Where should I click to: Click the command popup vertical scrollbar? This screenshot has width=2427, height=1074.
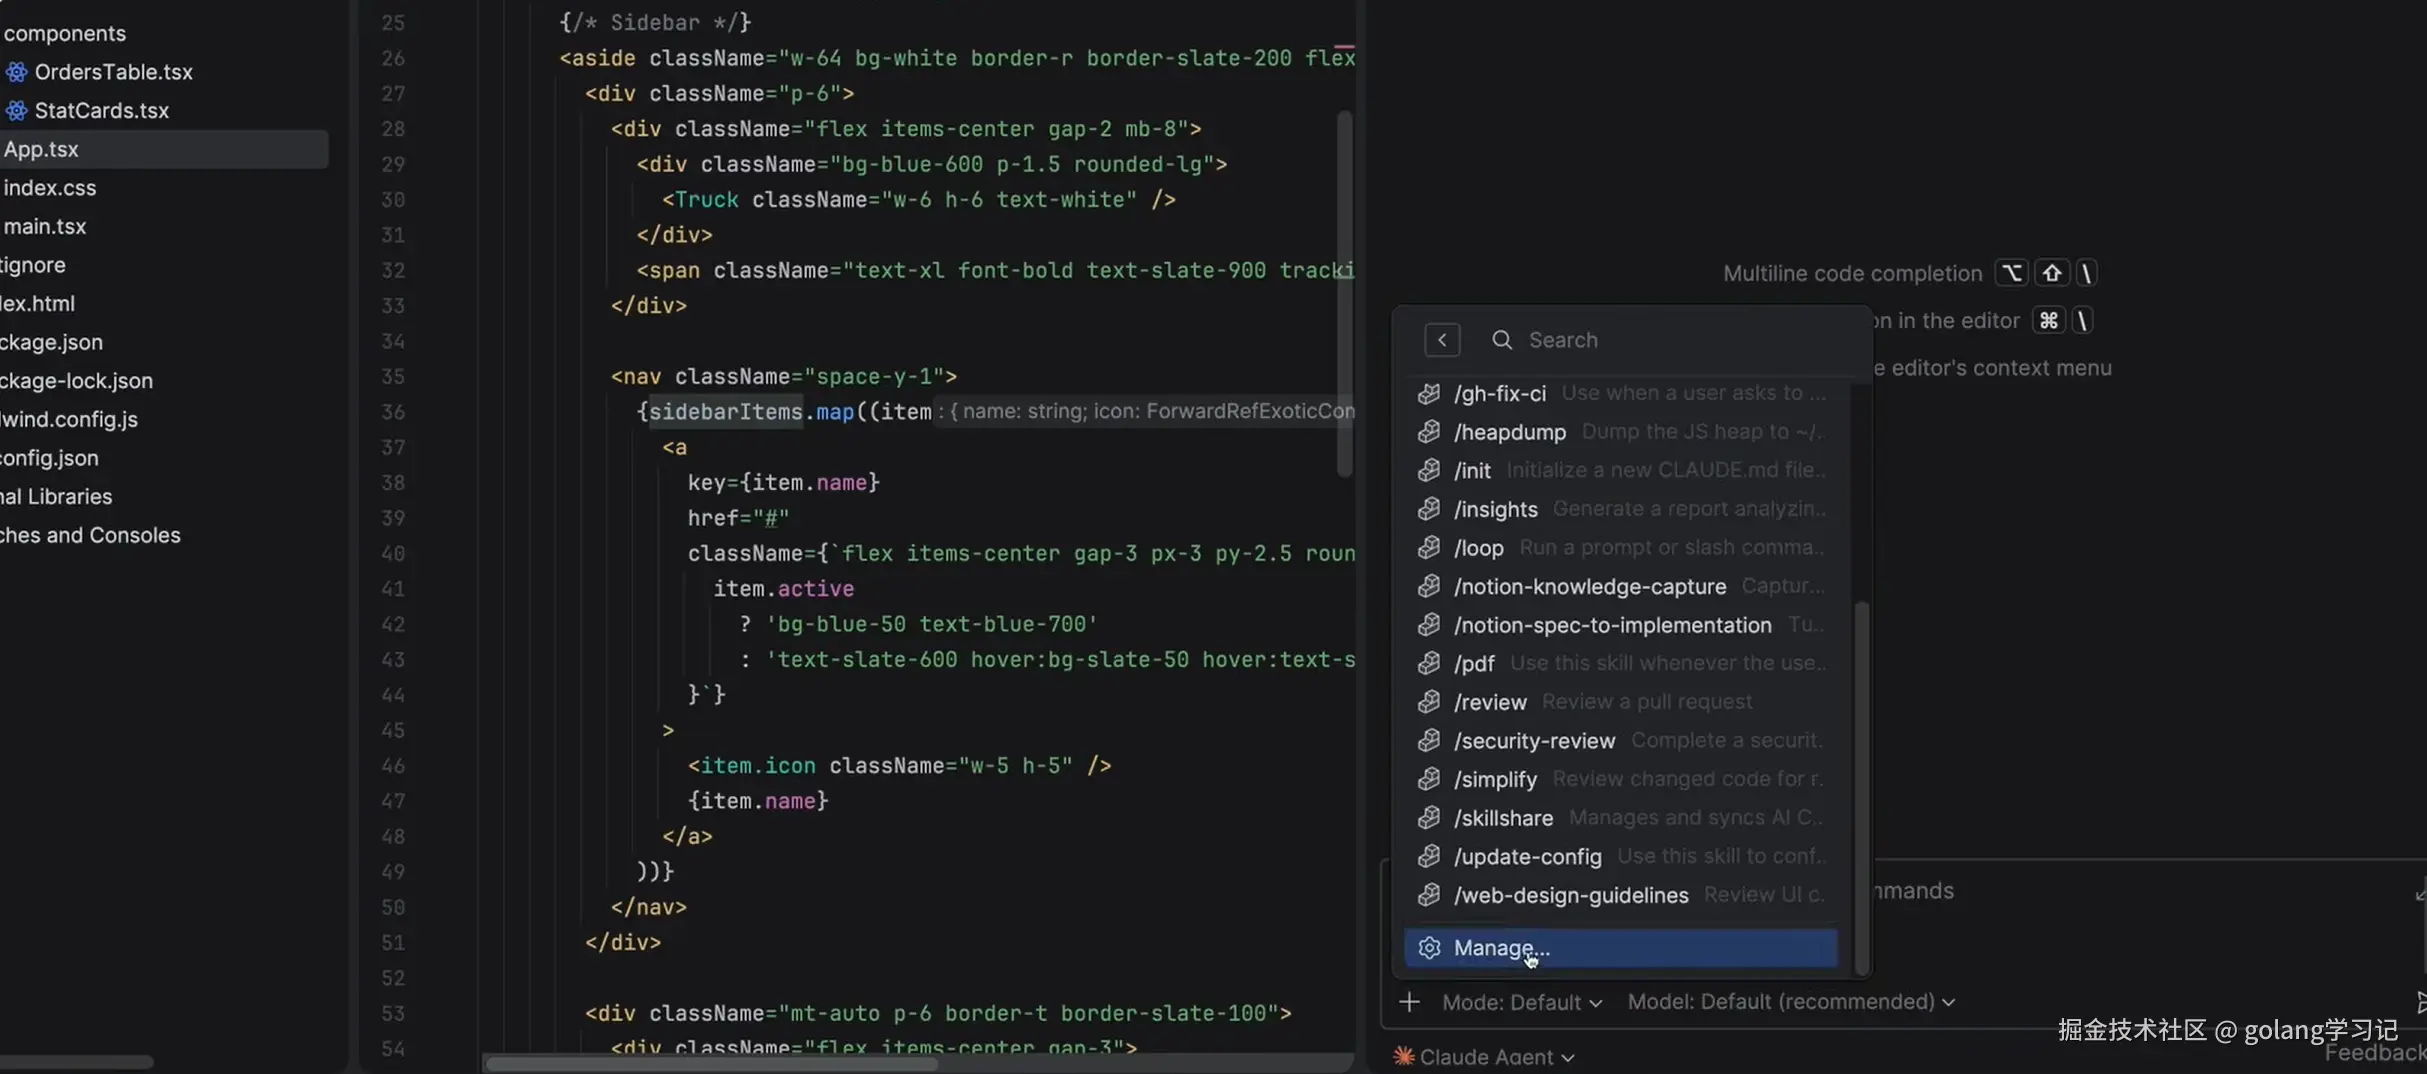pyautogui.click(x=1861, y=787)
